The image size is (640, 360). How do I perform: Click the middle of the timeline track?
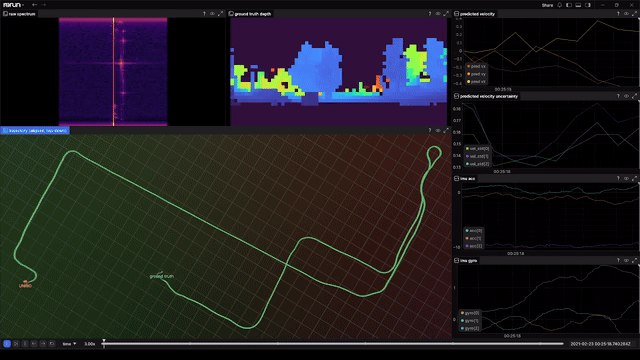(x=333, y=344)
